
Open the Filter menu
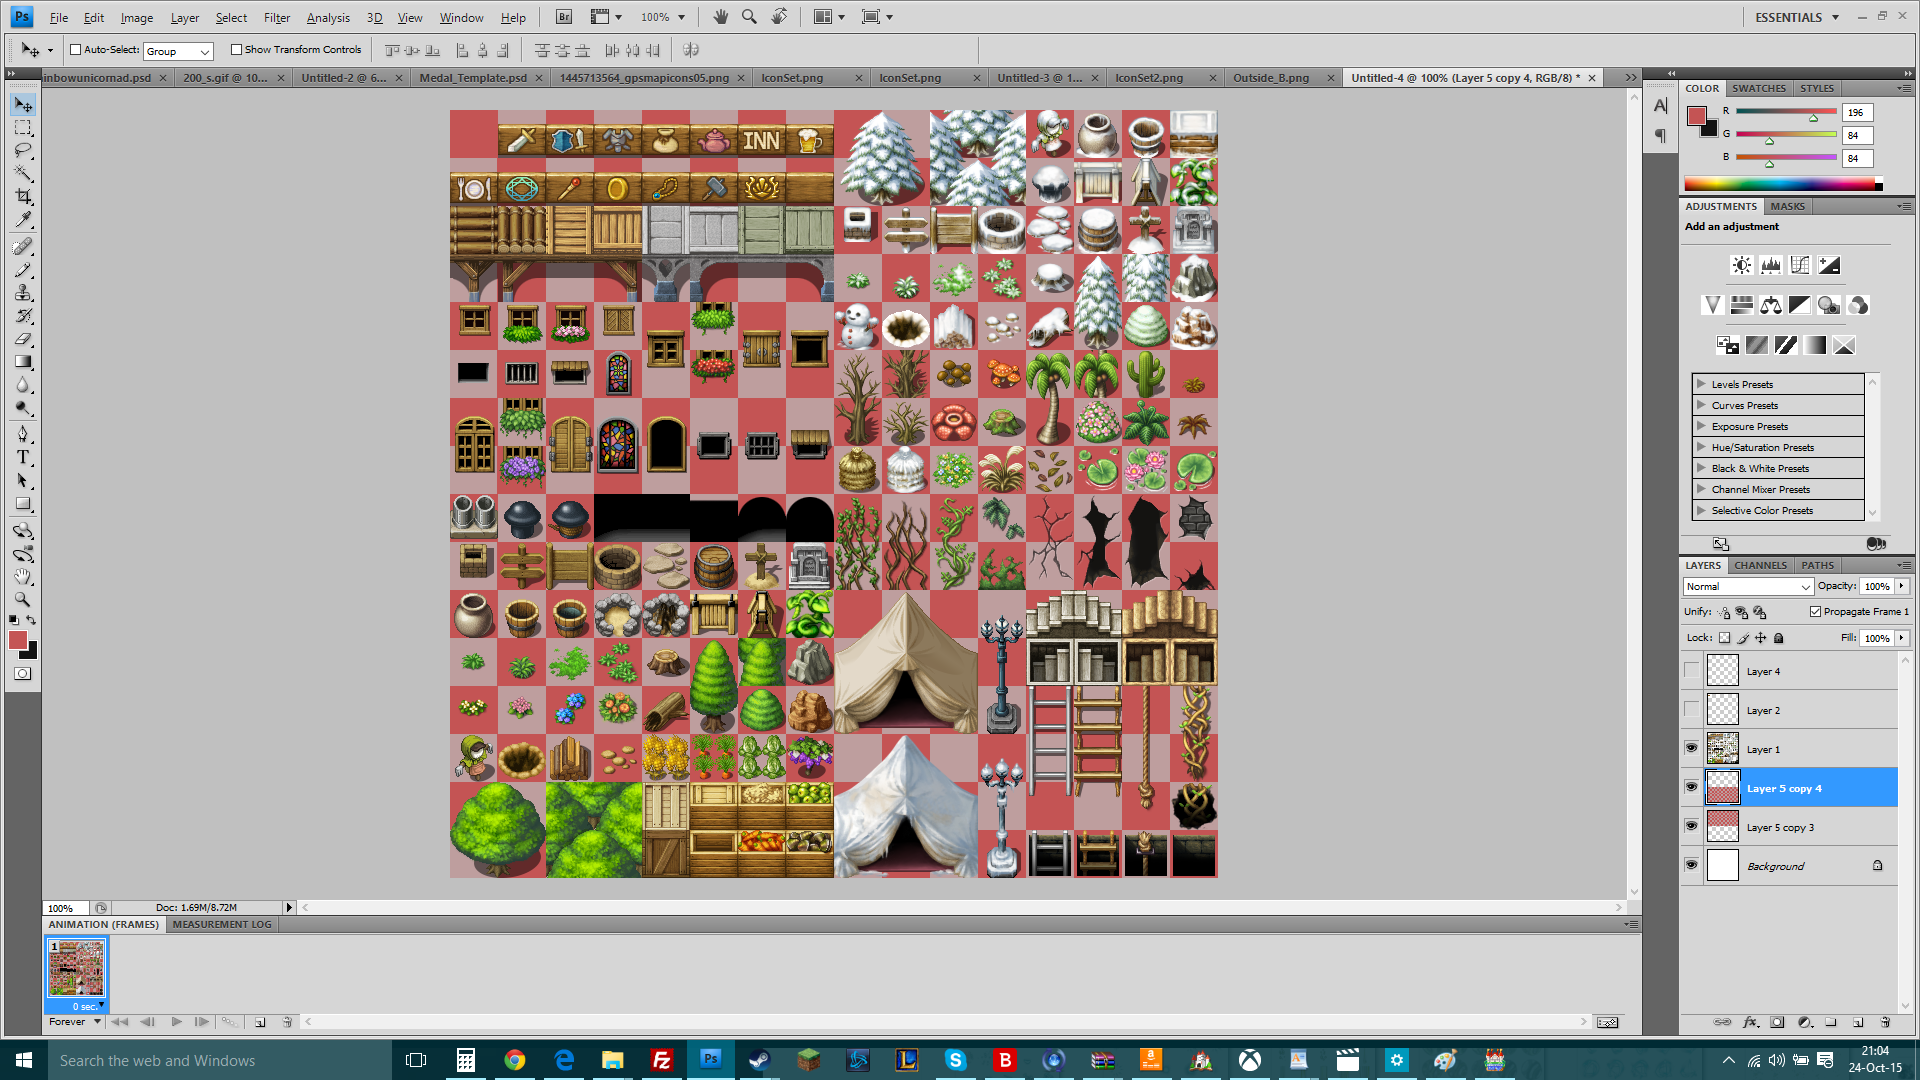[x=276, y=18]
